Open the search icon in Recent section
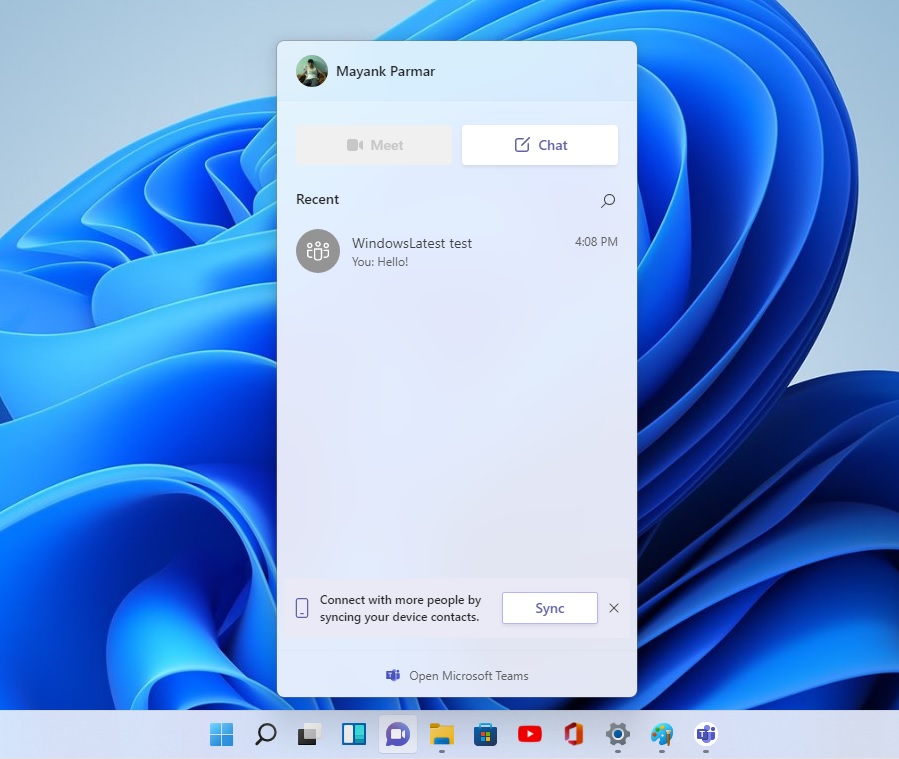 click(x=607, y=200)
